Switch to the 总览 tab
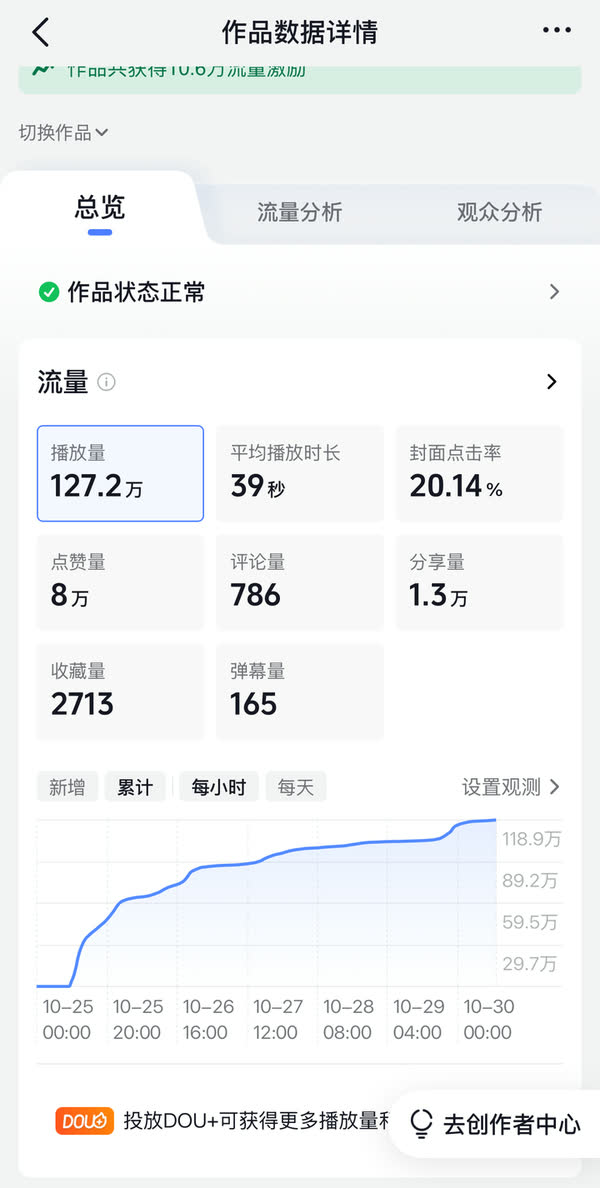This screenshot has width=600, height=1188. click(x=100, y=208)
